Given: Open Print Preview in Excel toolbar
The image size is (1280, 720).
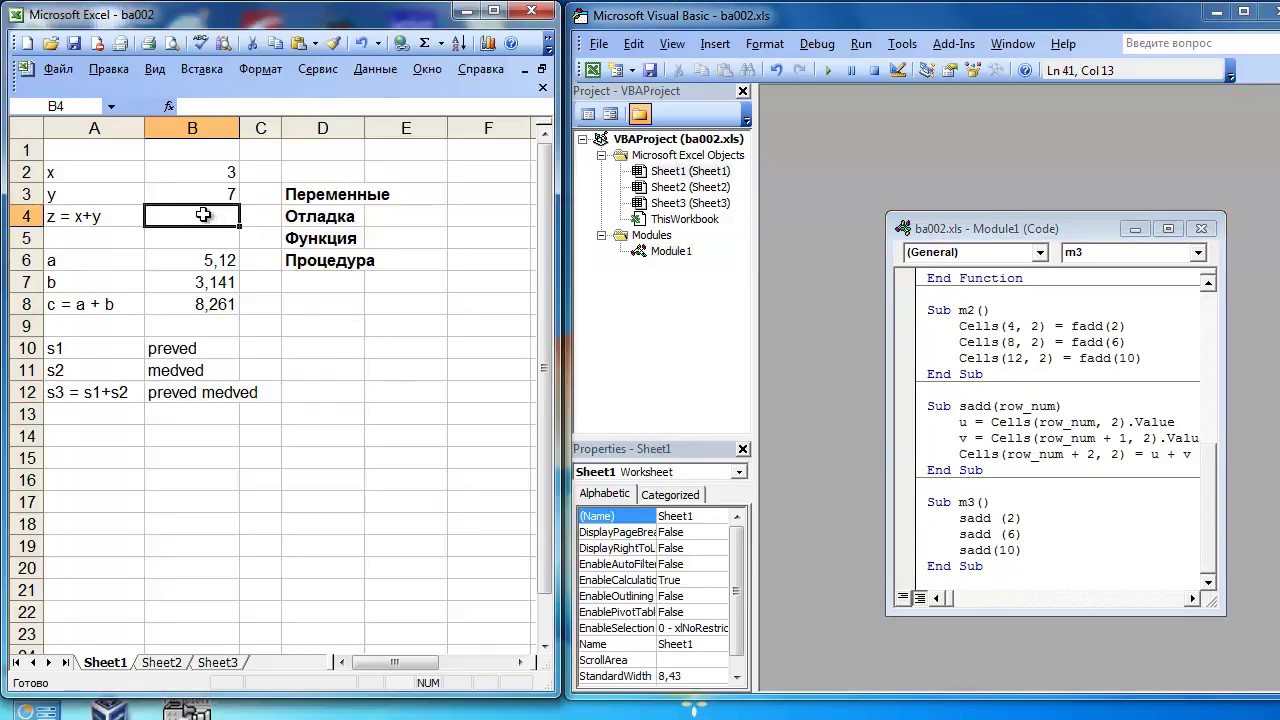Looking at the screenshot, I should pyautogui.click(x=171, y=43).
